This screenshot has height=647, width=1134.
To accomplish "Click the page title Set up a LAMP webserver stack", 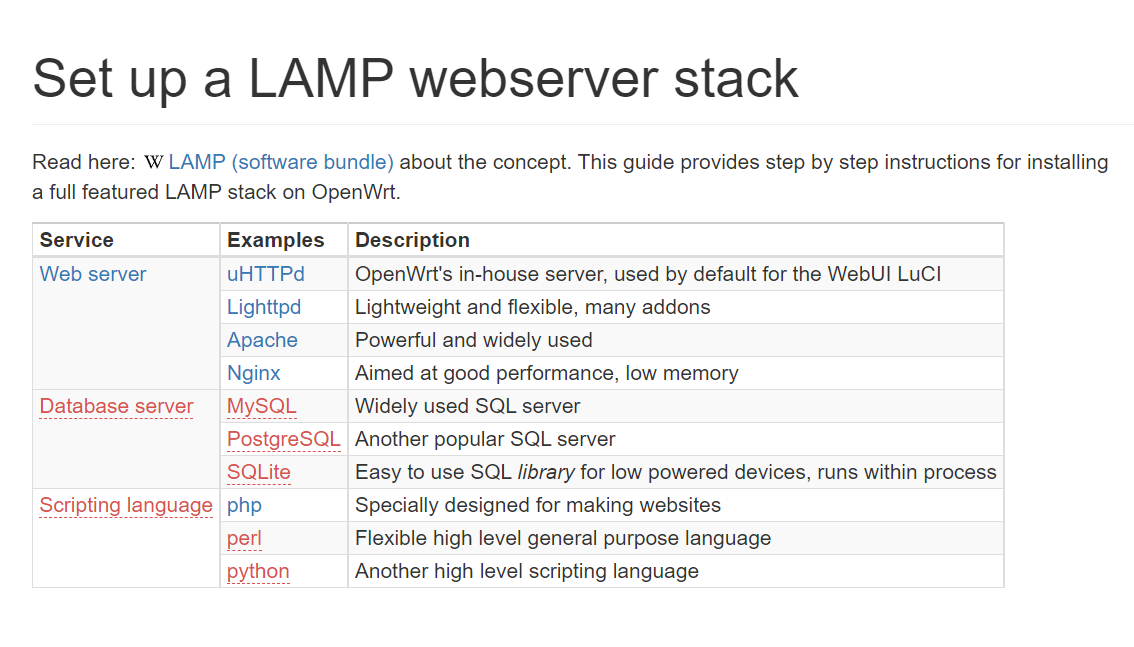I will click(x=415, y=79).
